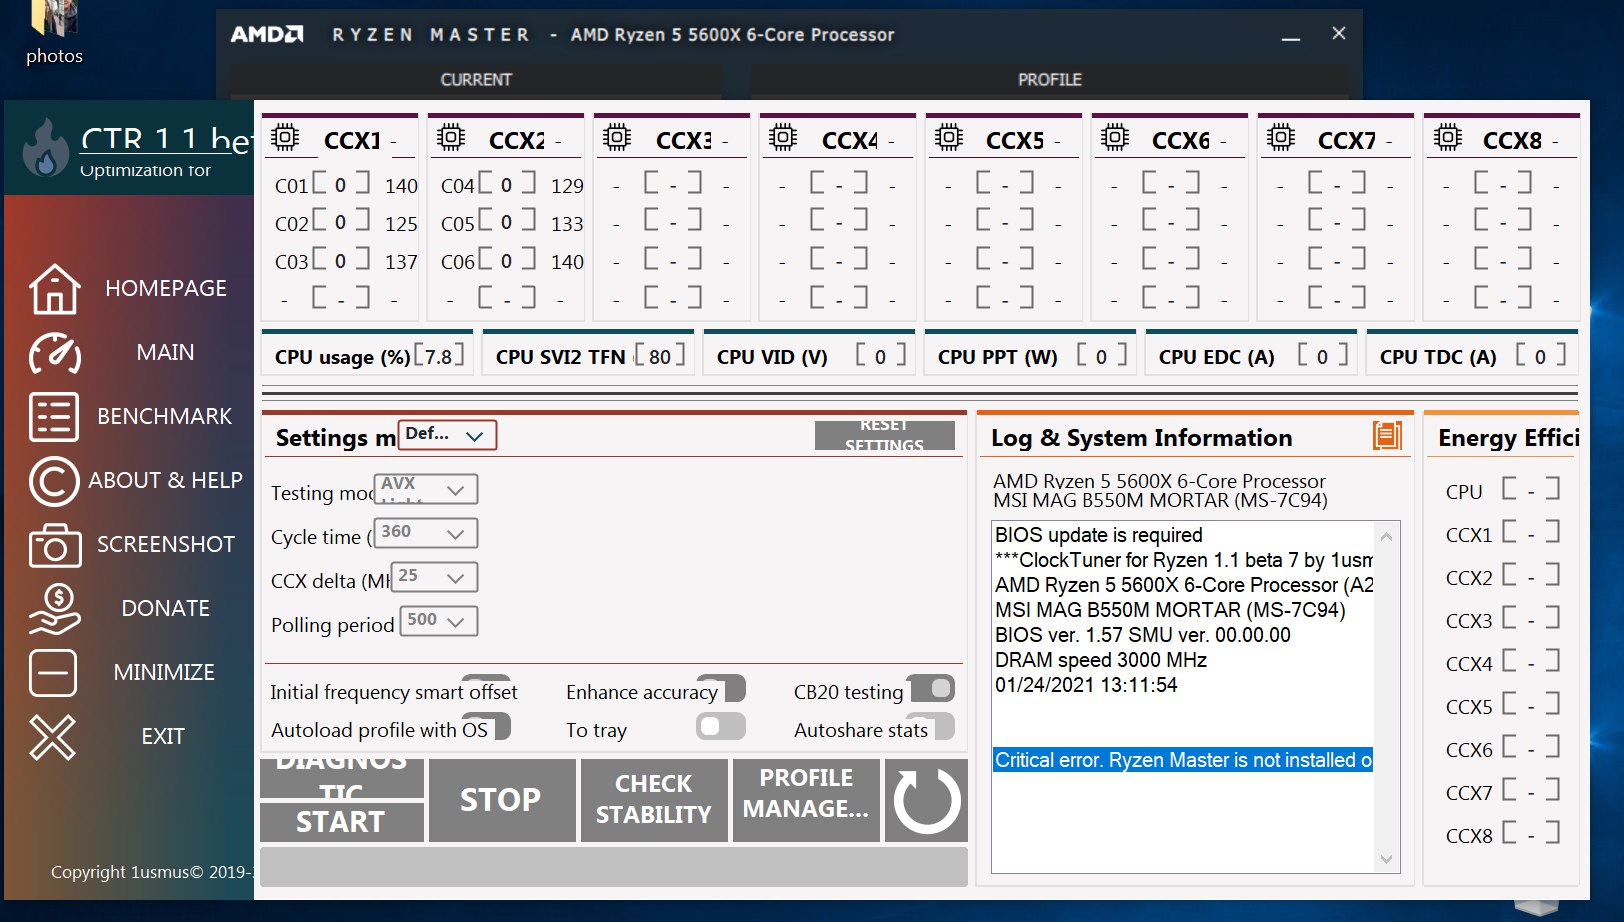Screen dimensions: 1624x922
Task: Toggle CB20 testing switch
Action: tap(930, 688)
